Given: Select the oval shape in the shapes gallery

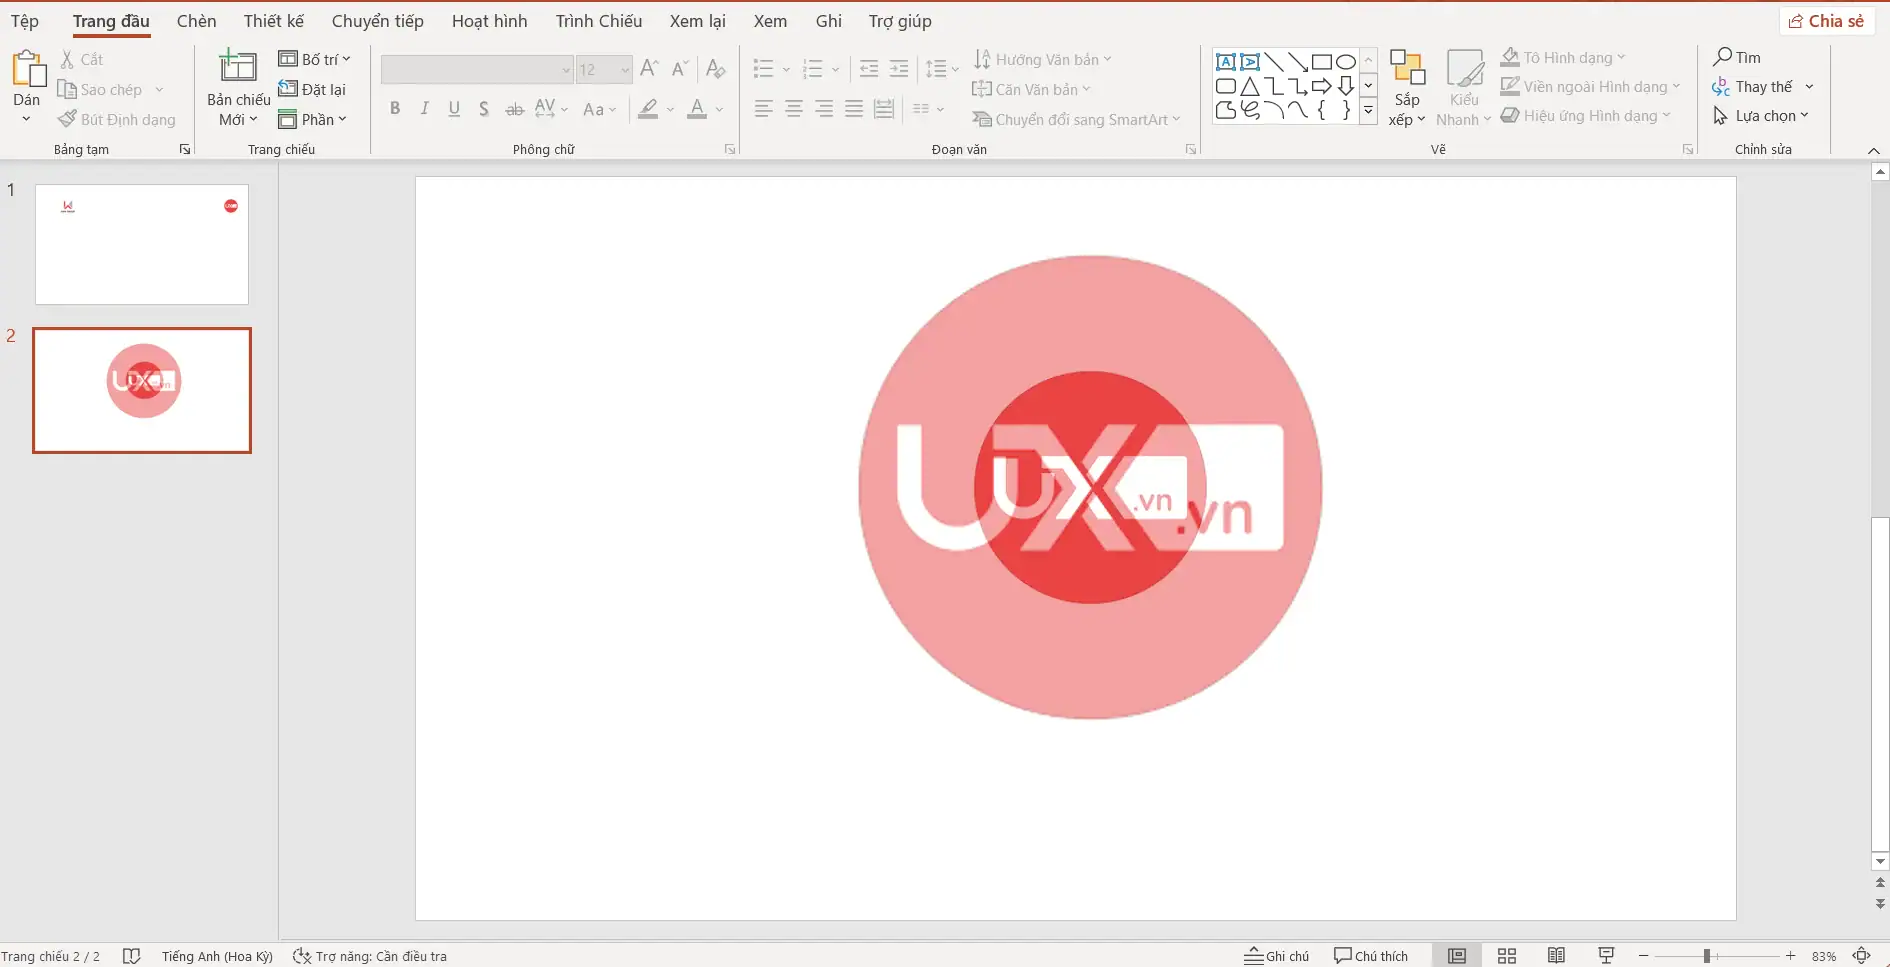Looking at the screenshot, I should pos(1344,61).
